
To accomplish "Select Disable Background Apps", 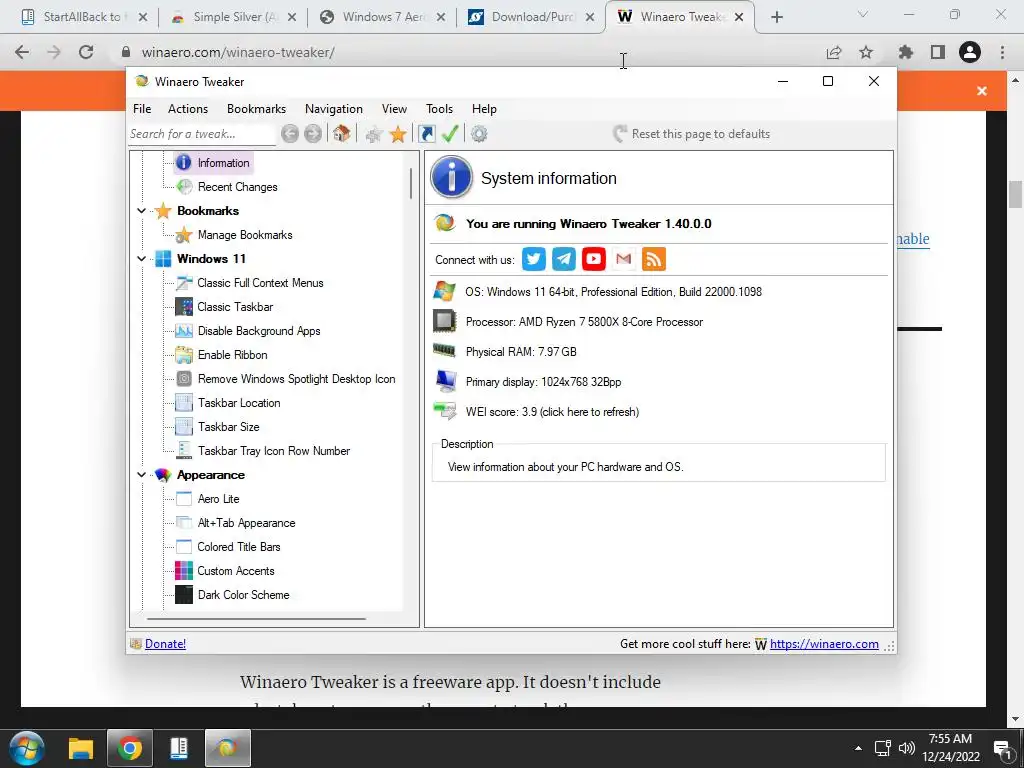I will click(x=259, y=331).
